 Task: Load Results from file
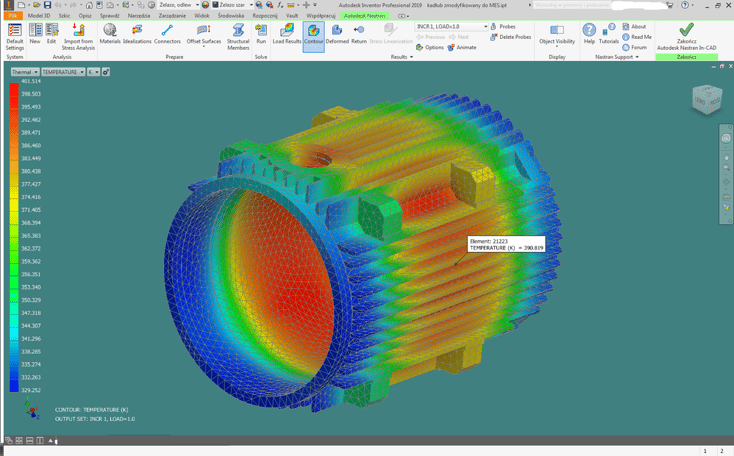[287, 34]
